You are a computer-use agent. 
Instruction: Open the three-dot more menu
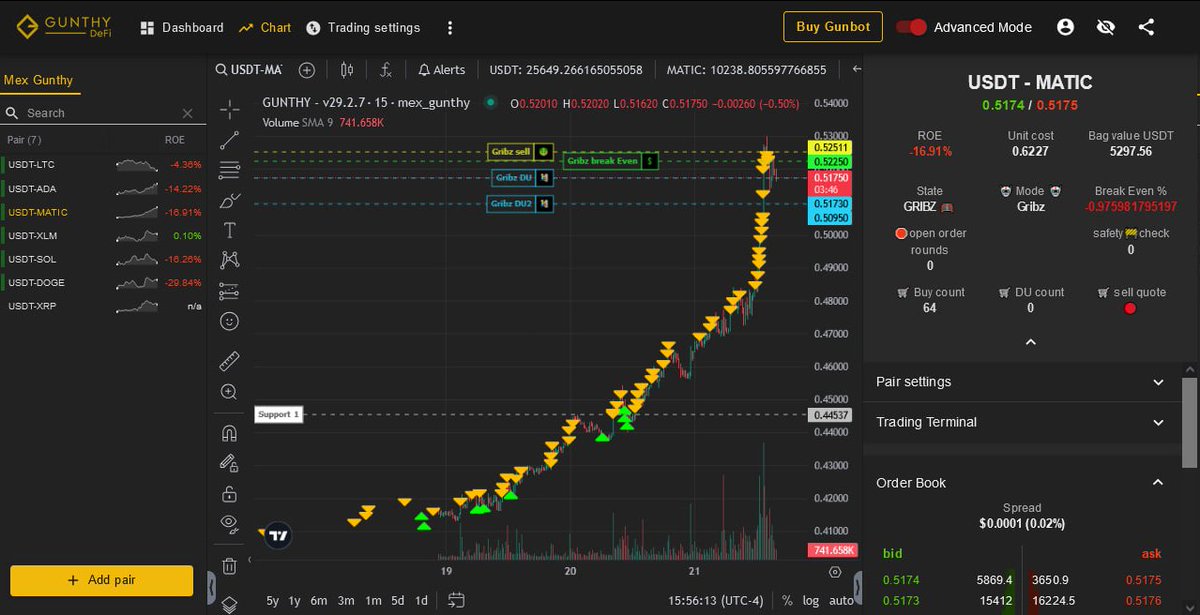[450, 28]
